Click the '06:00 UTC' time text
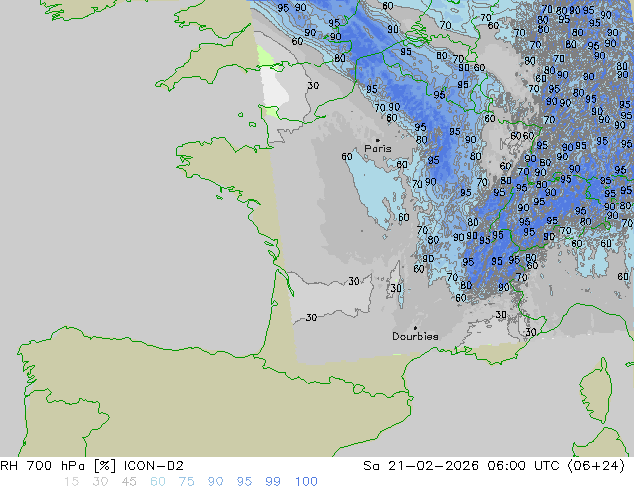The image size is (634, 490). [524, 466]
